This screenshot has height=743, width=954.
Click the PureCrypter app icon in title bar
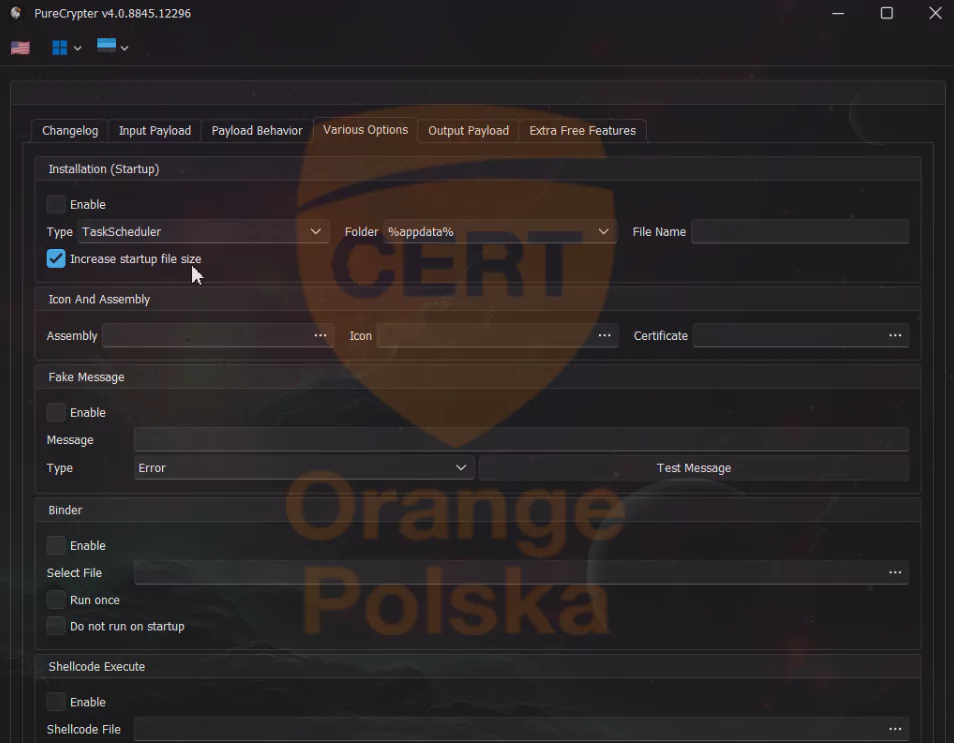pos(16,13)
